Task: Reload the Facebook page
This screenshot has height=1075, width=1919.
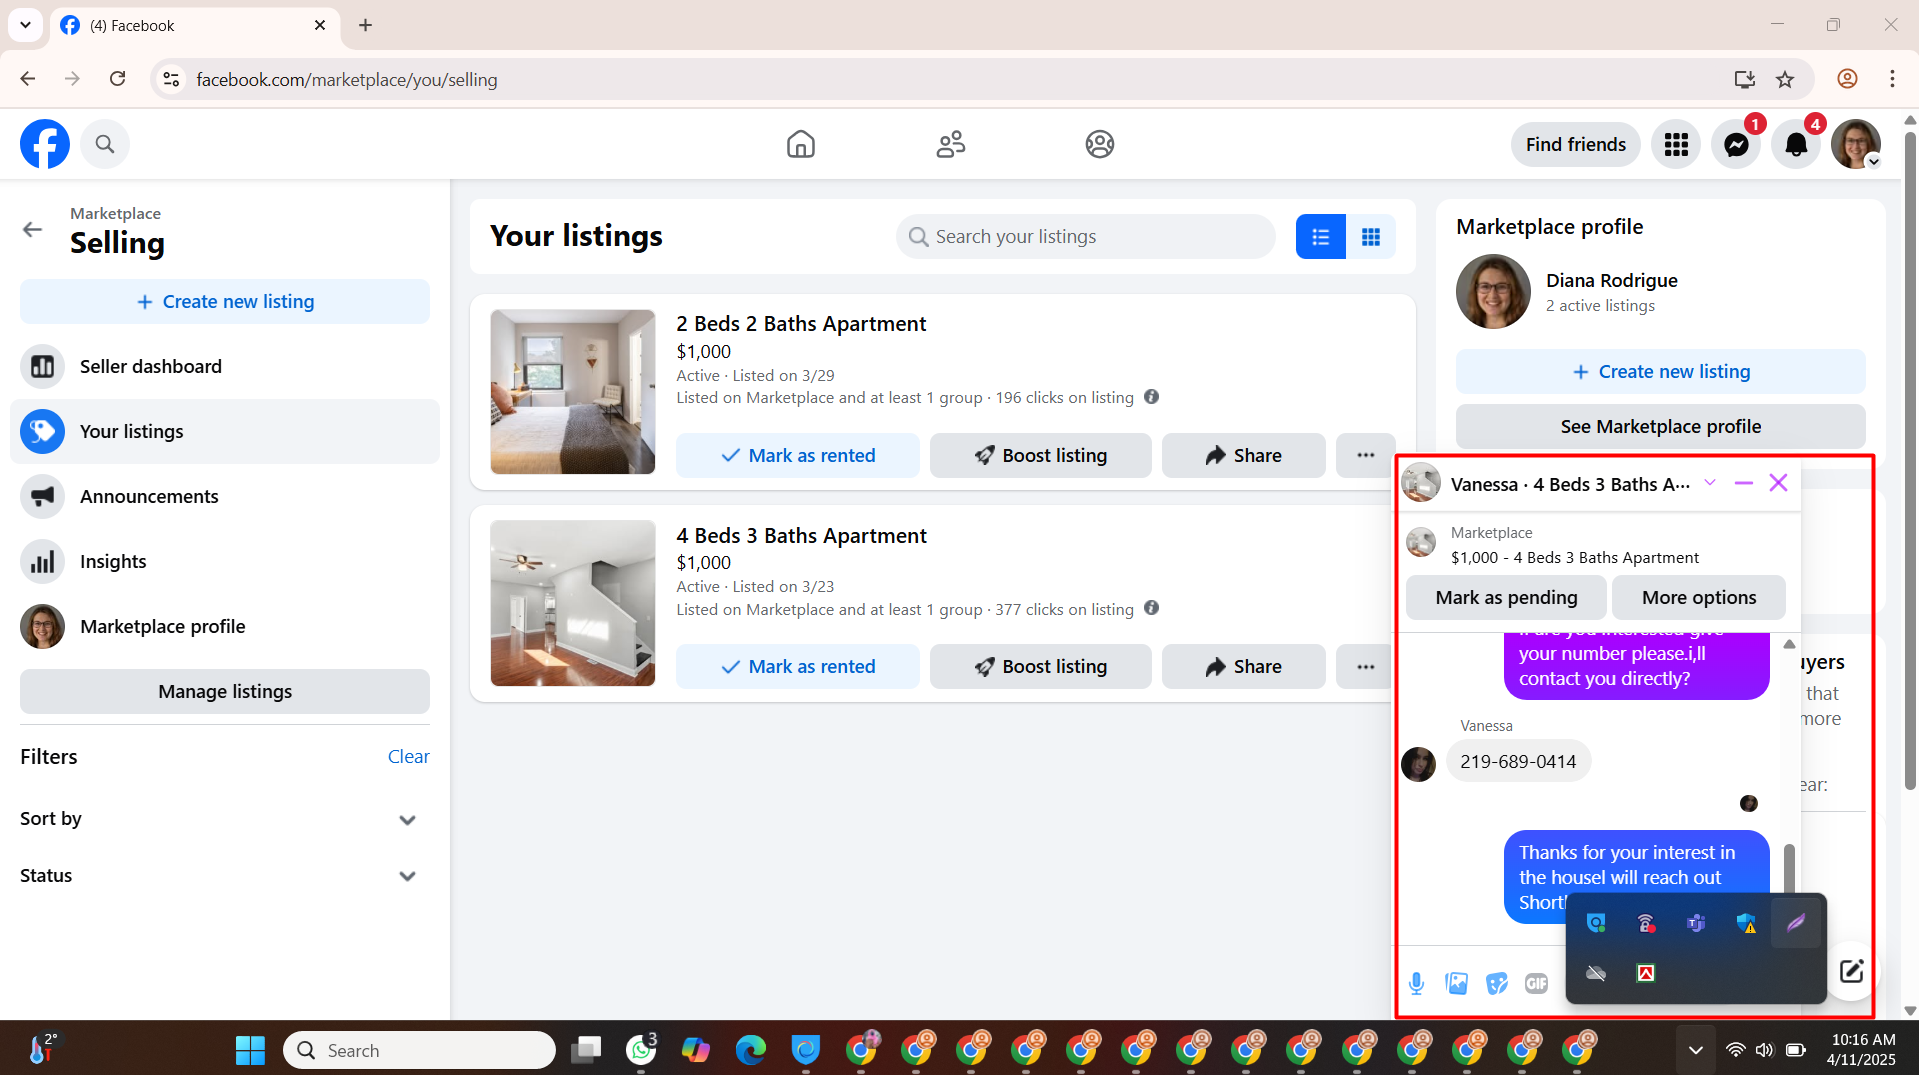Action: [118, 79]
